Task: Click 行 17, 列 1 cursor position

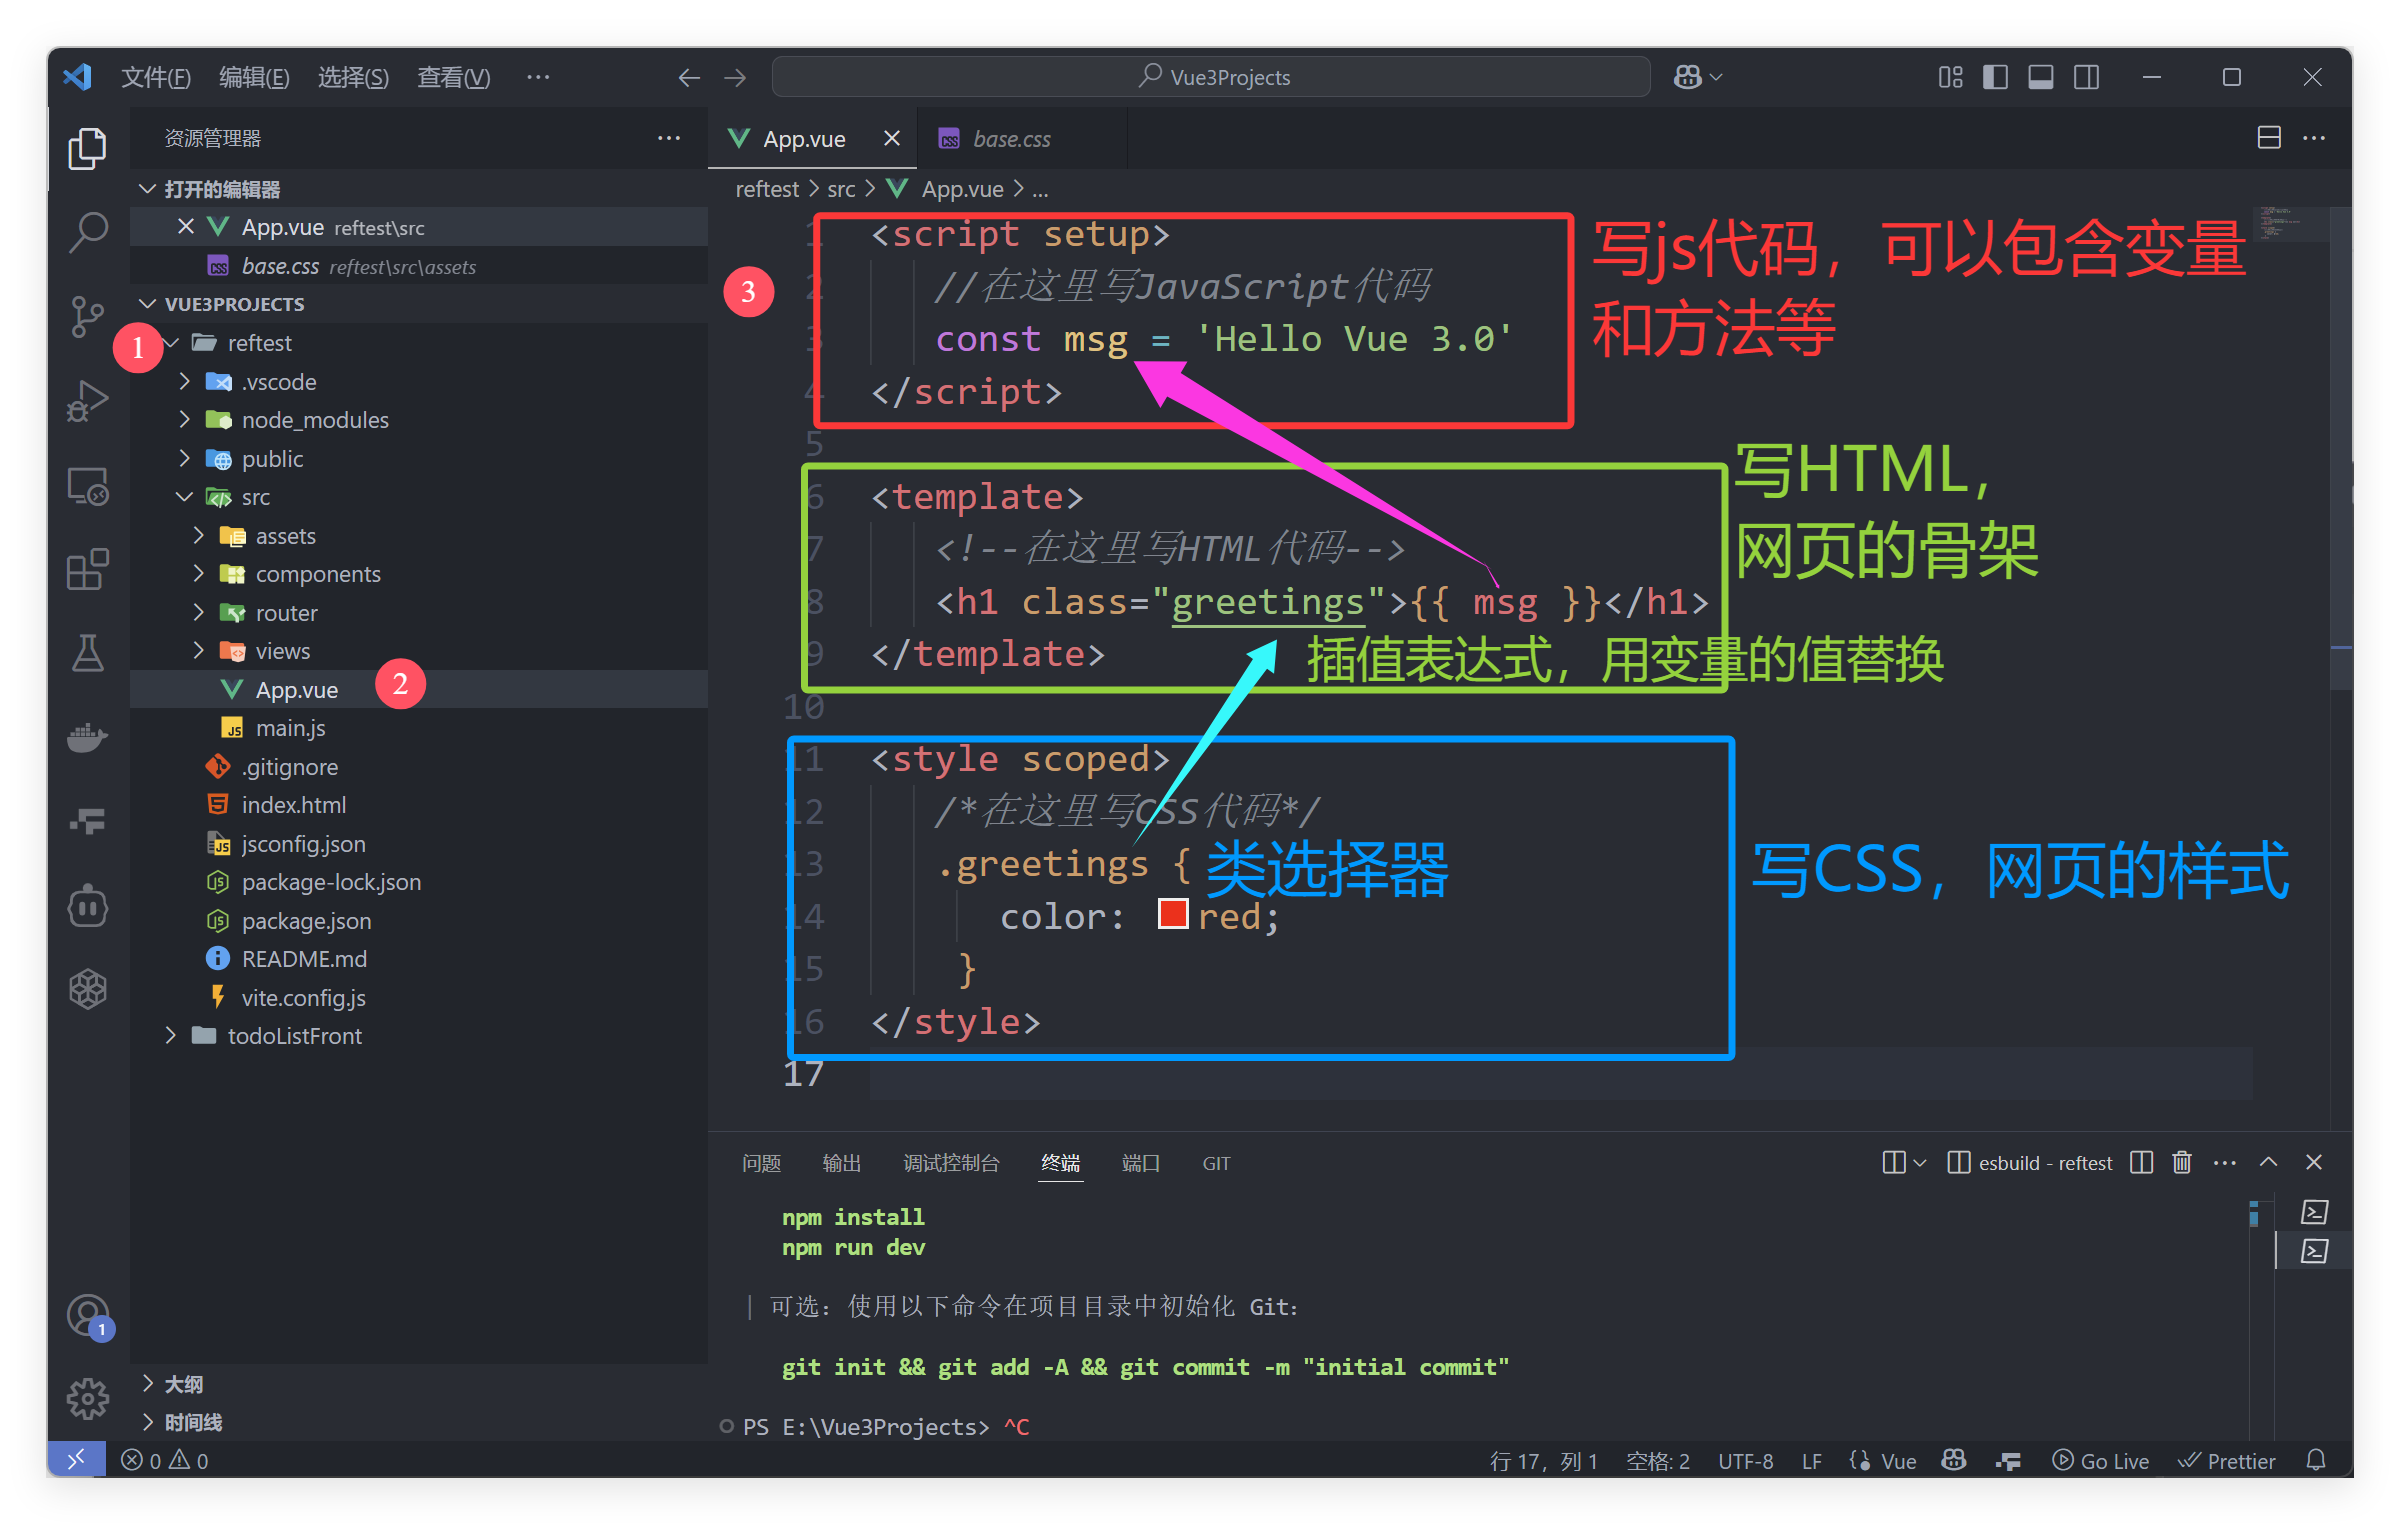Action: (1544, 1460)
